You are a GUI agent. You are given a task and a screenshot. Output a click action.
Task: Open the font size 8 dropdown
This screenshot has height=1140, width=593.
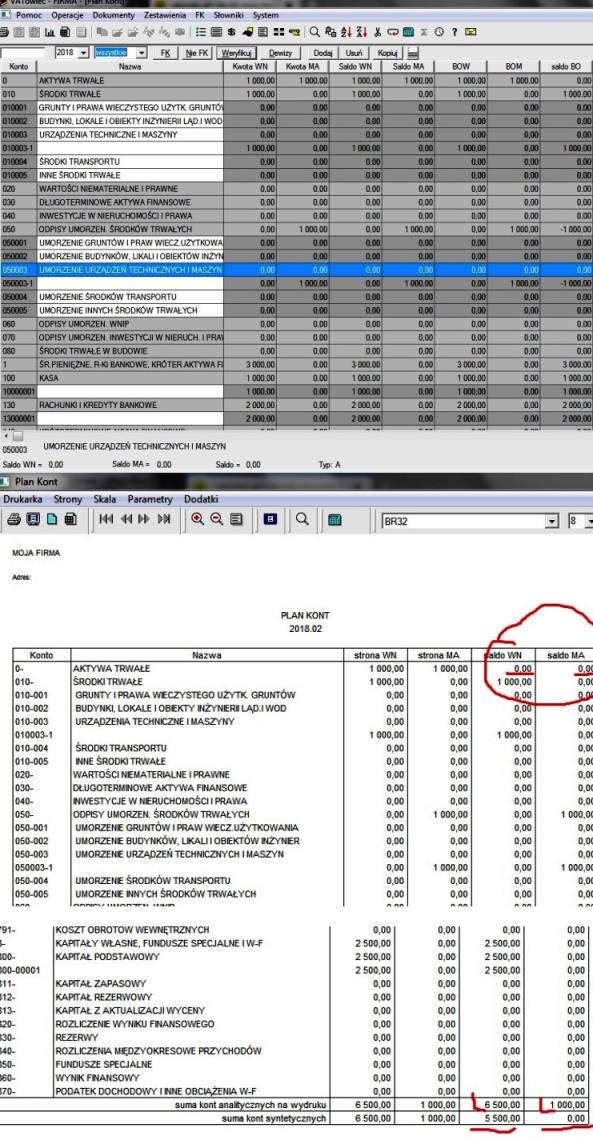click(589, 521)
